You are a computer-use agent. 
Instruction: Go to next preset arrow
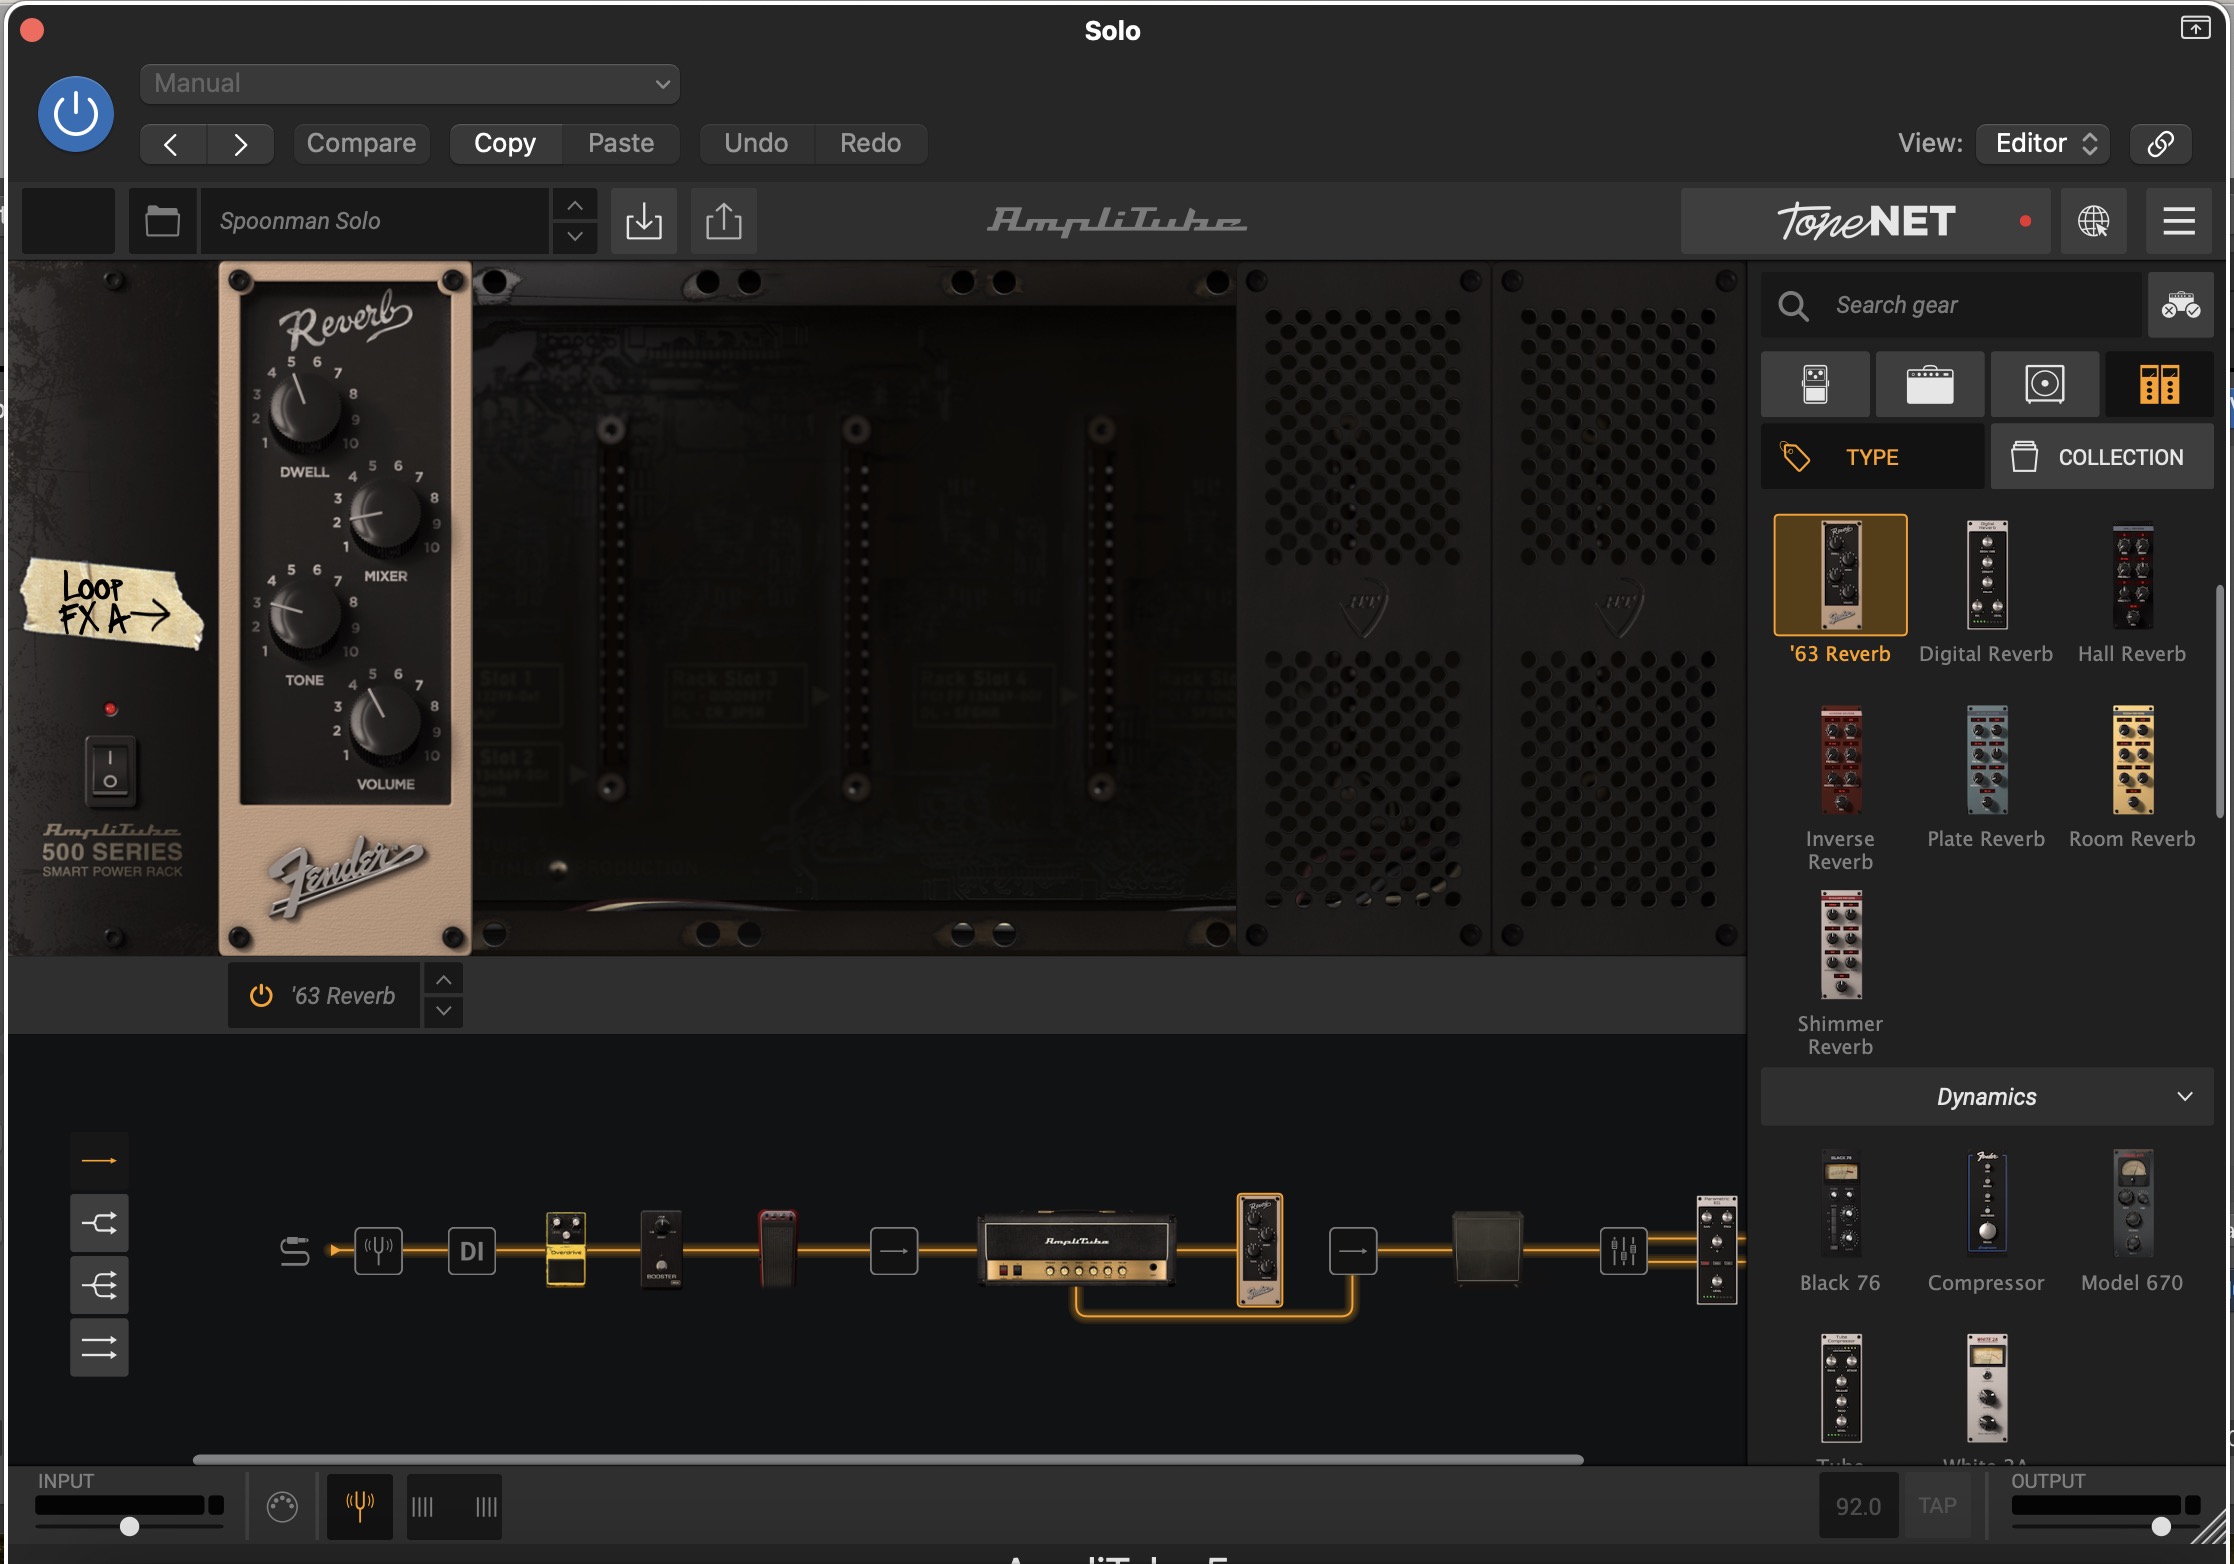[x=240, y=144]
